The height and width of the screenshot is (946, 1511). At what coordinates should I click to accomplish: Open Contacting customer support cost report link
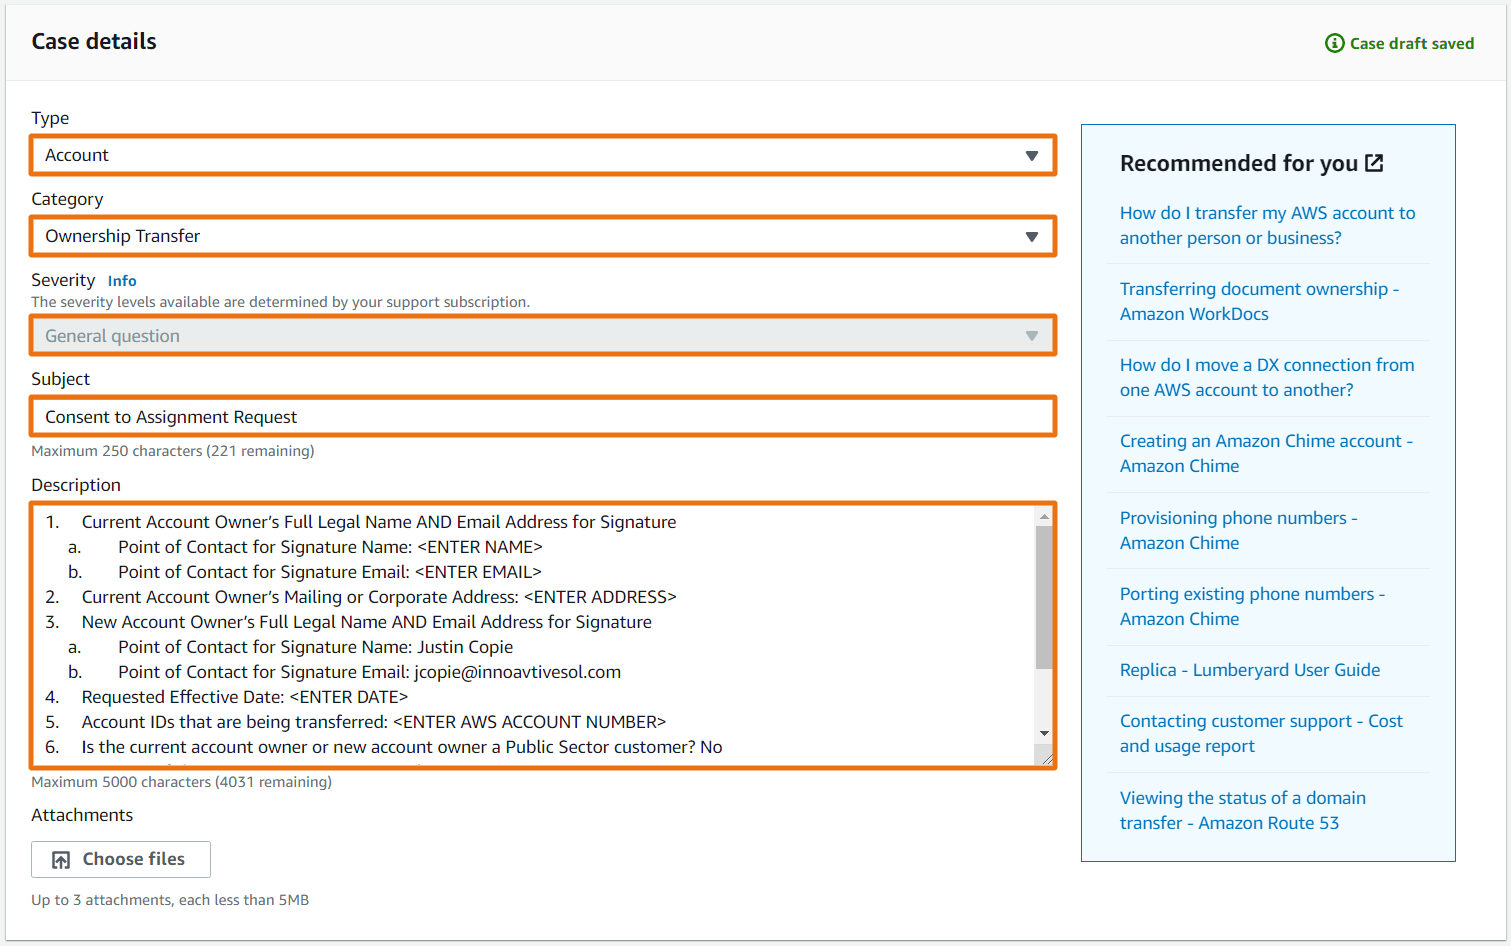(1260, 733)
